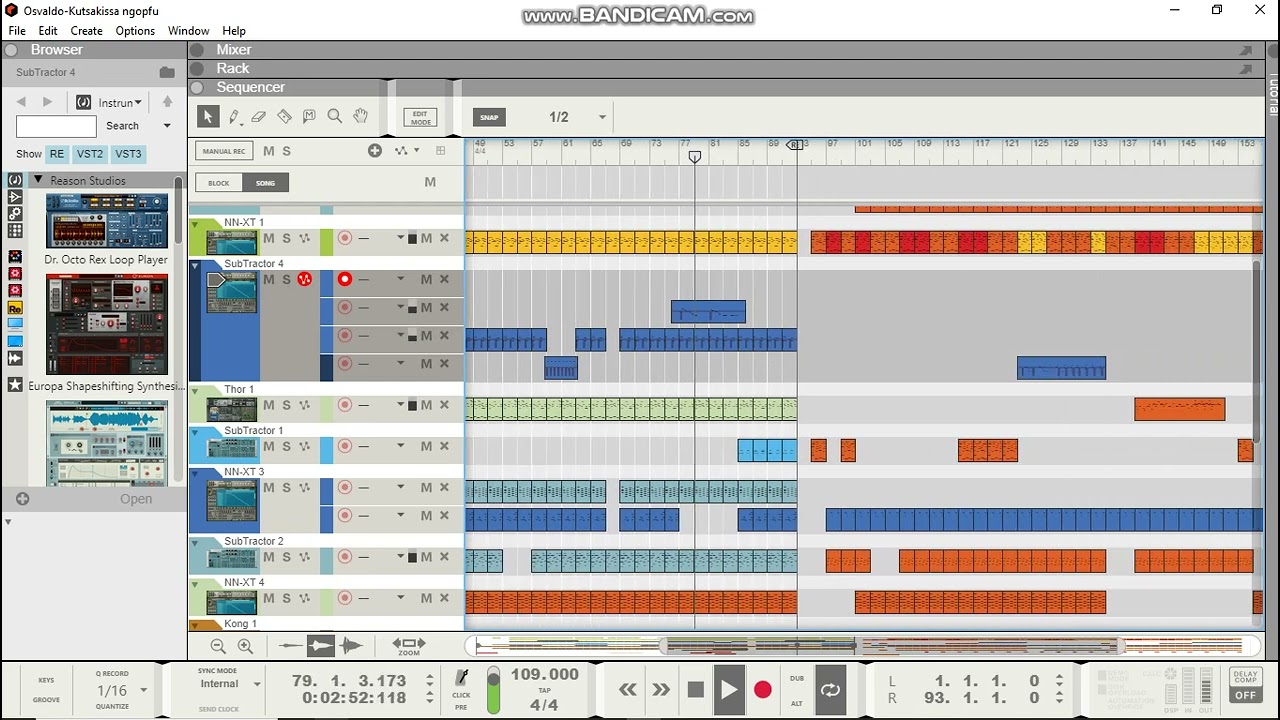The width and height of the screenshot is (1280, 720).
Task: Add browser location with plus icon
Action: coord(22,498)
